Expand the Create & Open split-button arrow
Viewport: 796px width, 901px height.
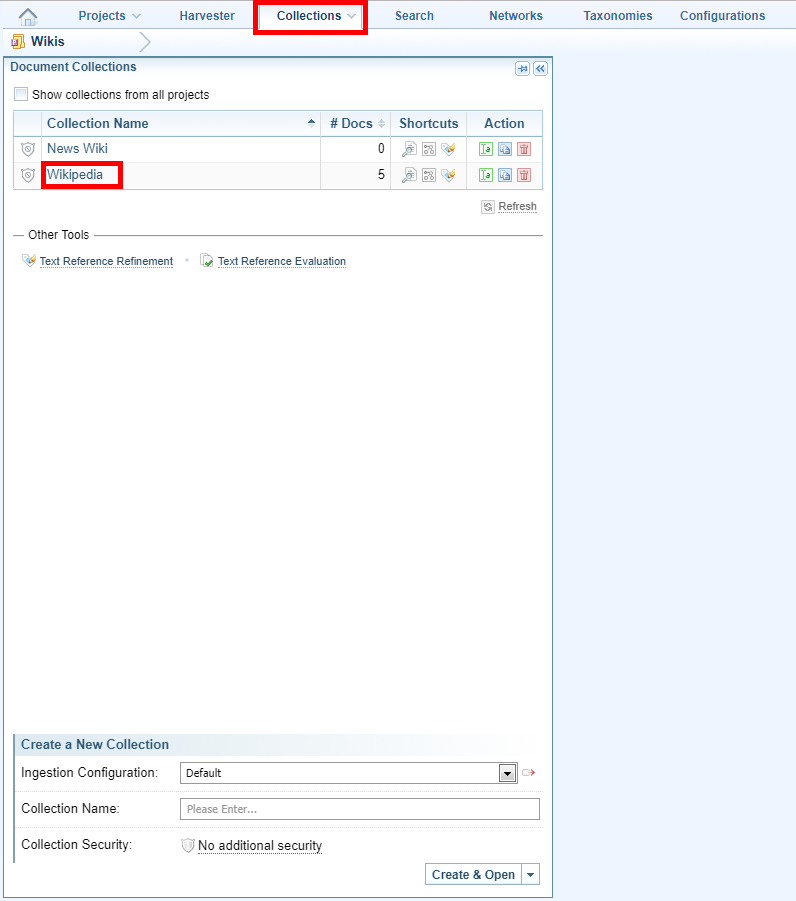(x=531, y=875)
